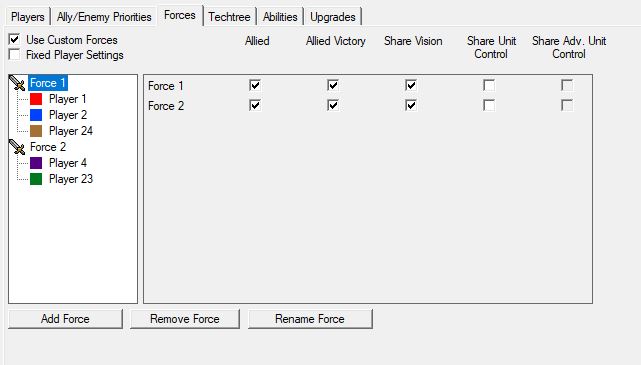Open the Ally/Enemy Priorities tab
641x365 pixels.
coord(104,17)
